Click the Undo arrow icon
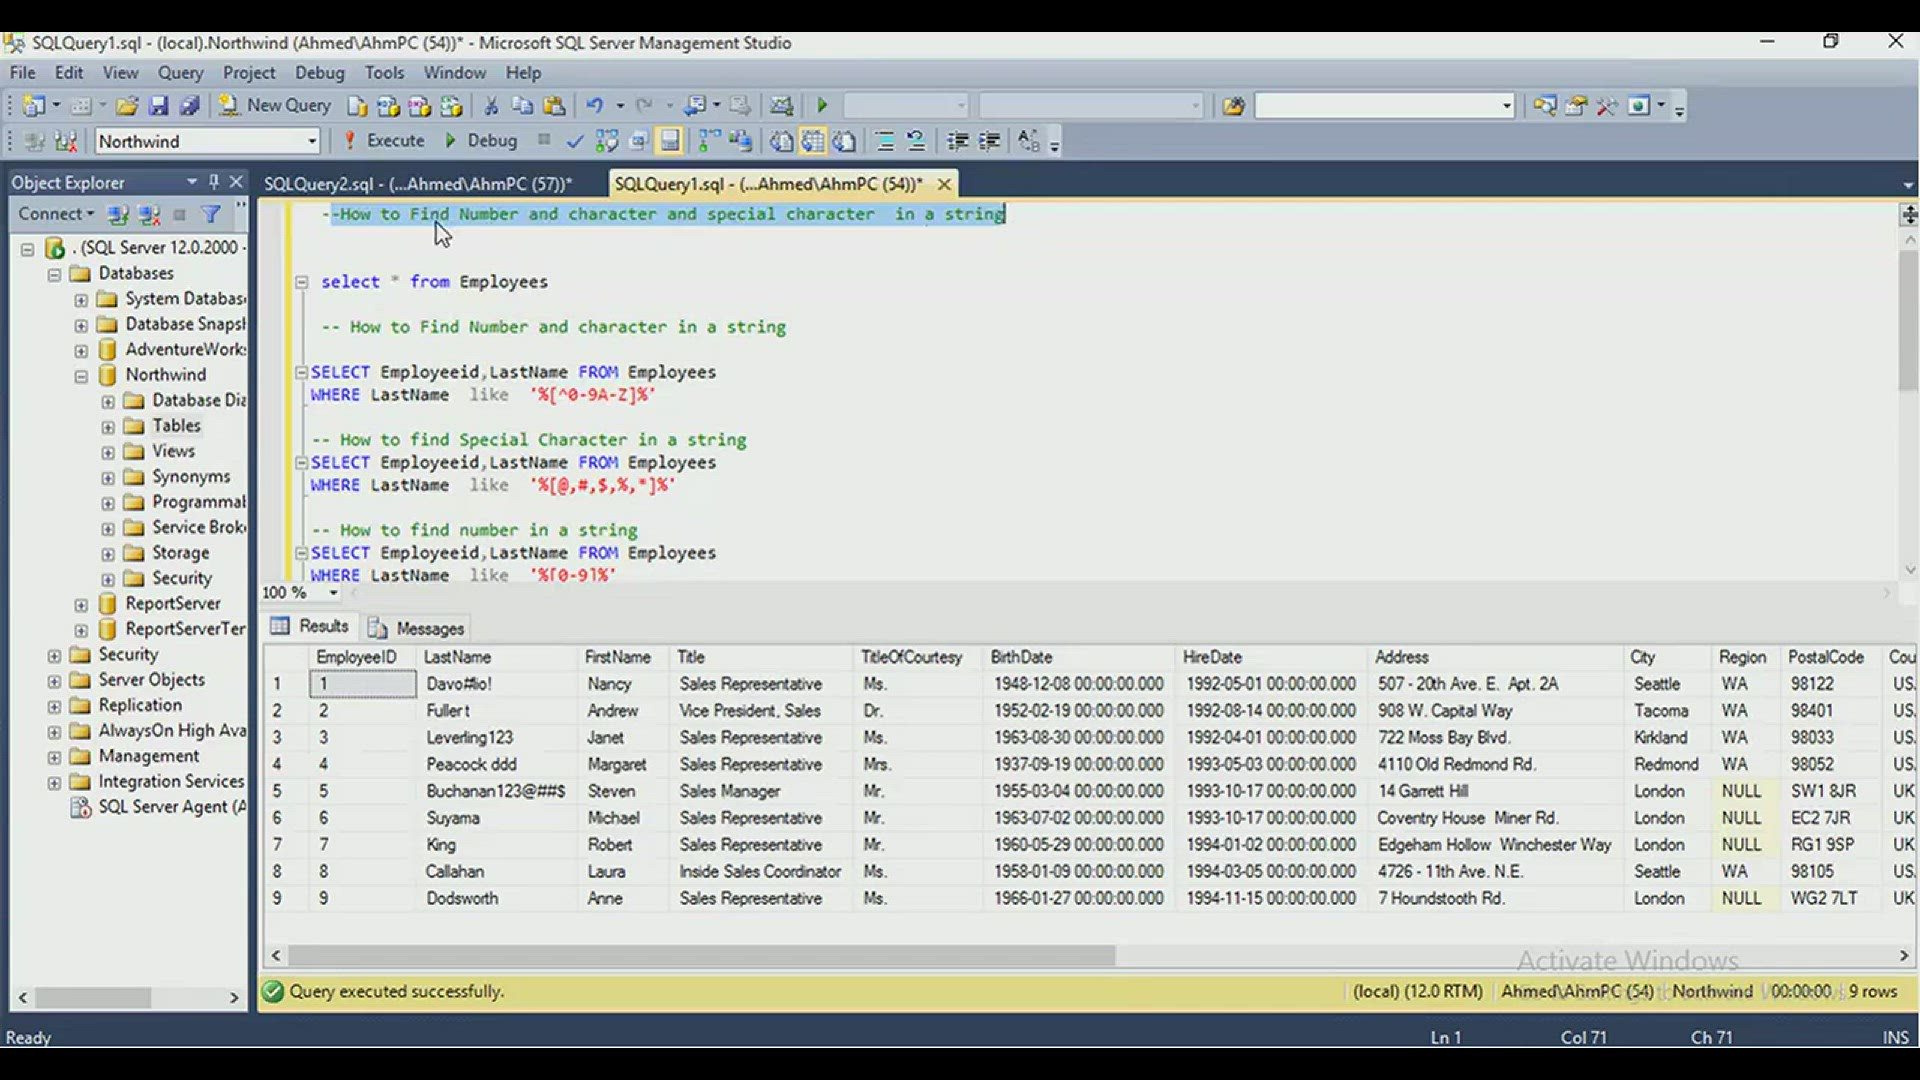1920x1080 pixels. point(595,106)
